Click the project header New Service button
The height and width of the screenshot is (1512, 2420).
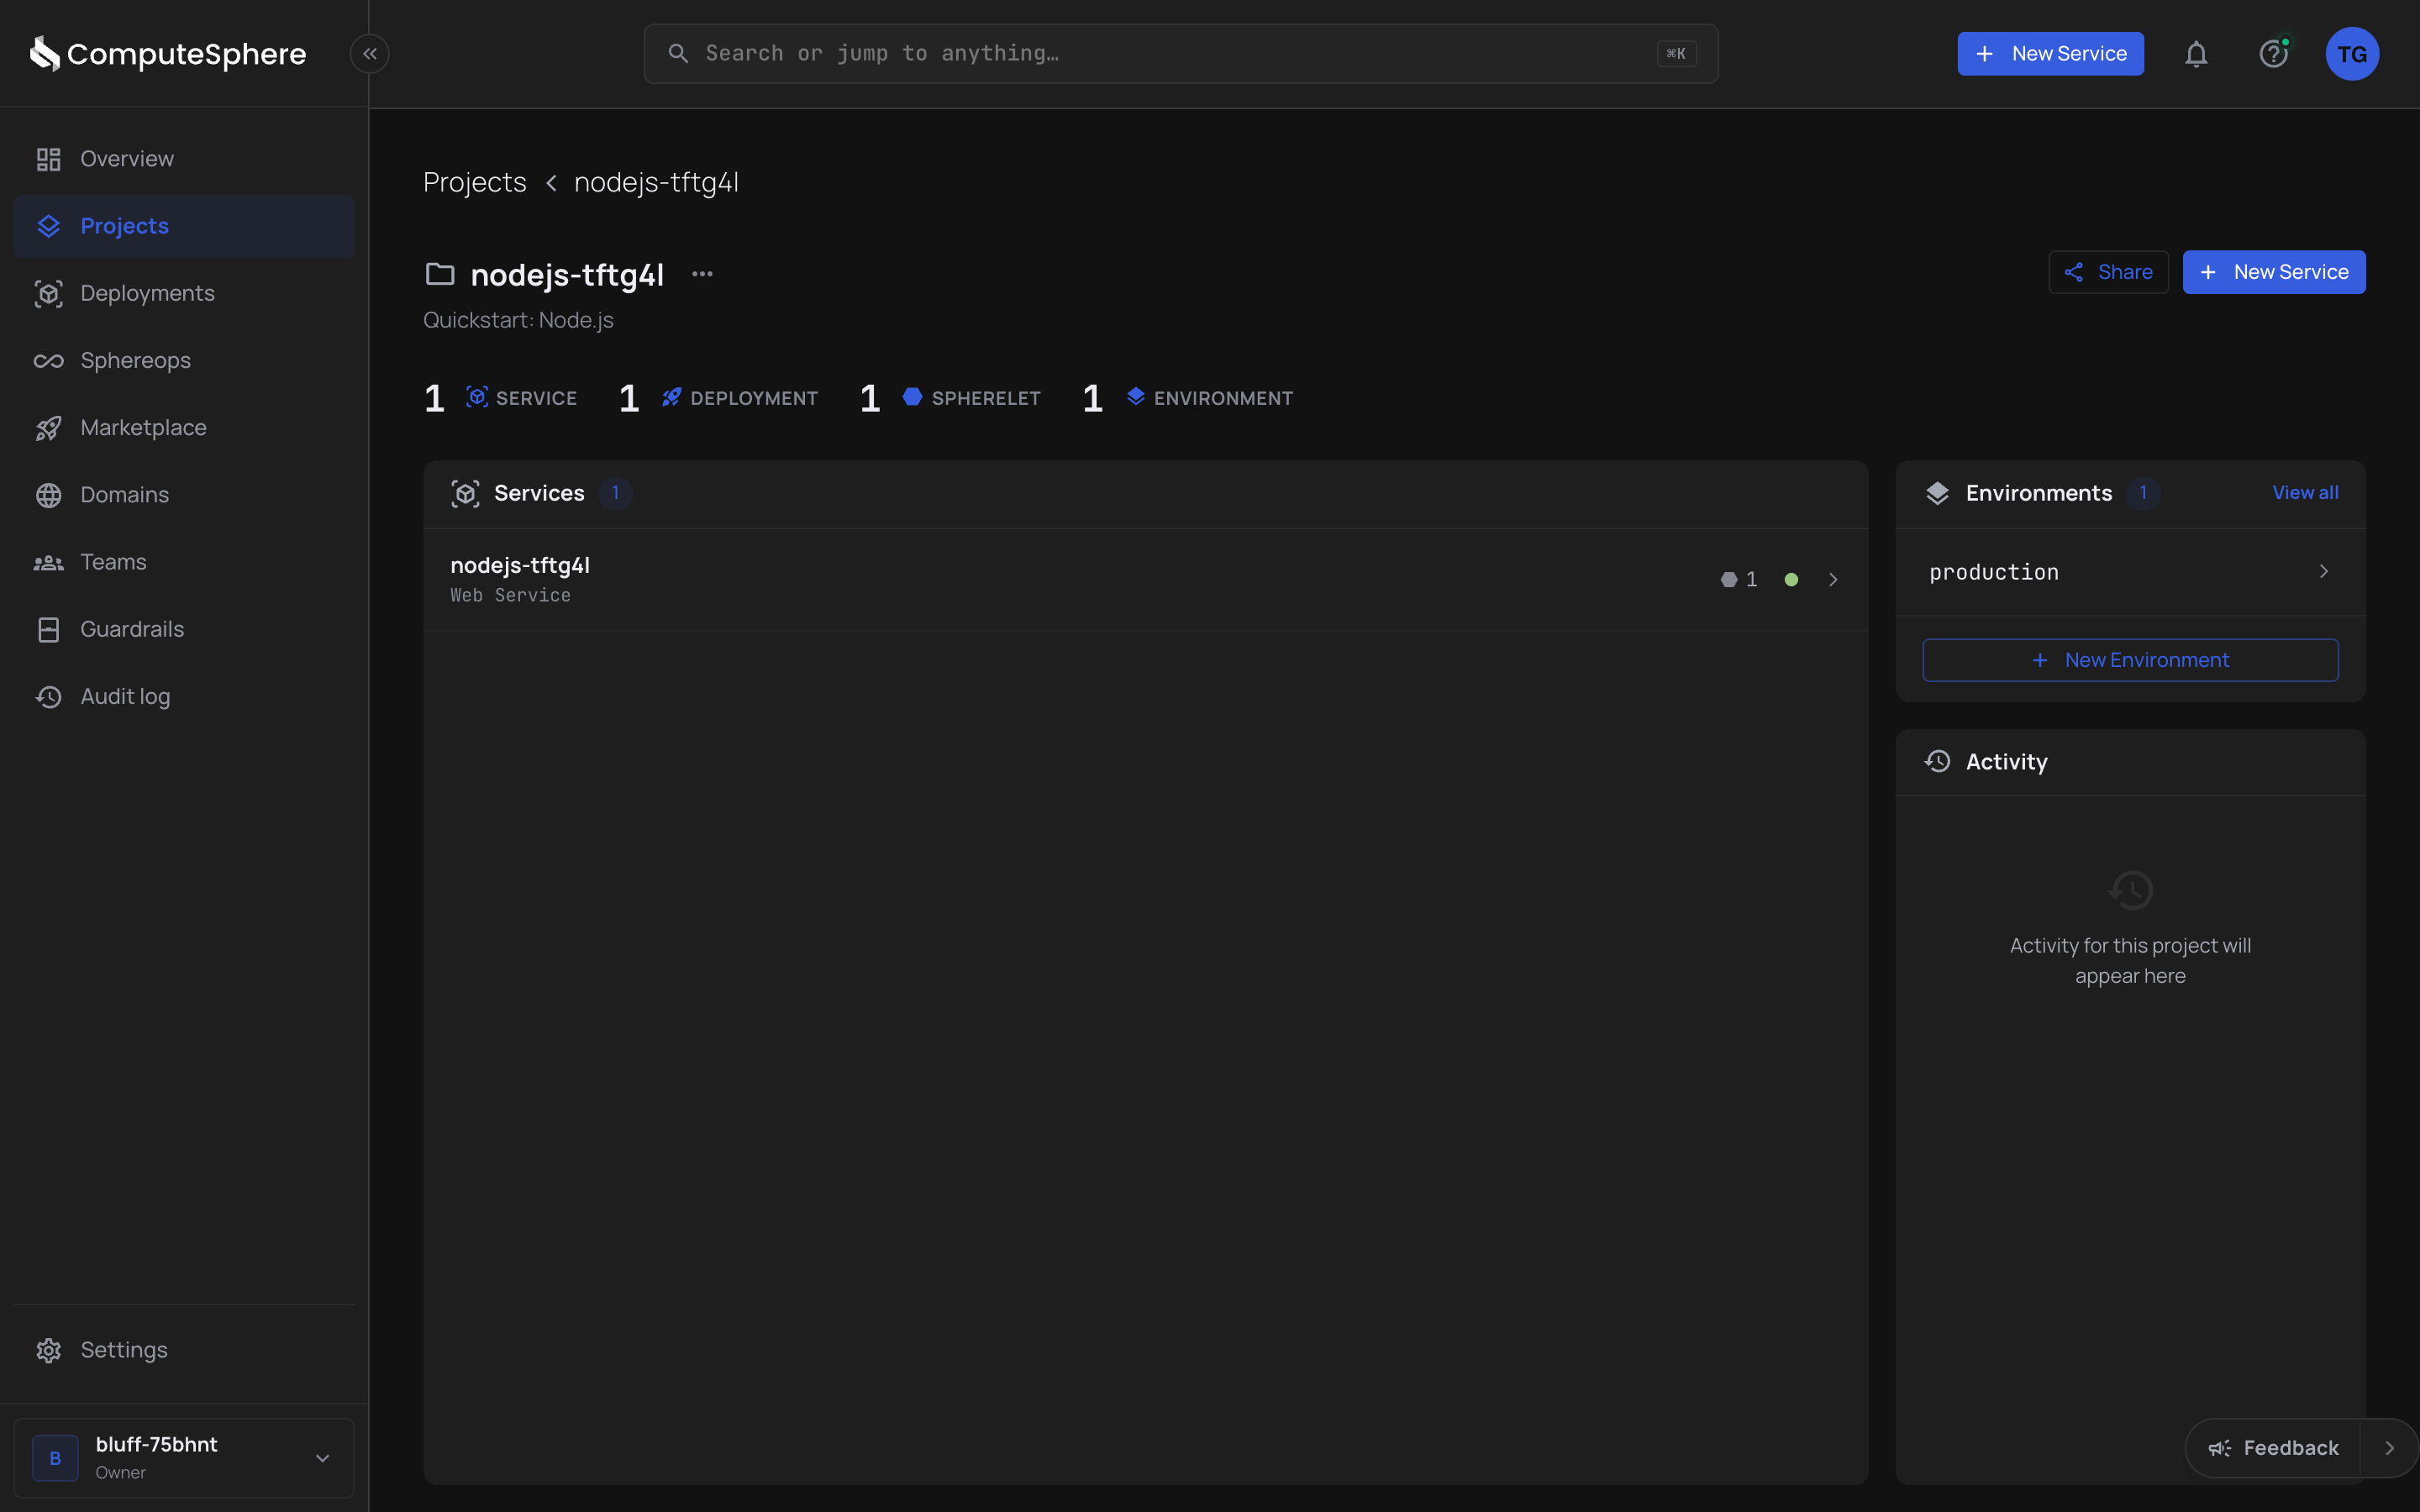click(x=2273, y=272)
